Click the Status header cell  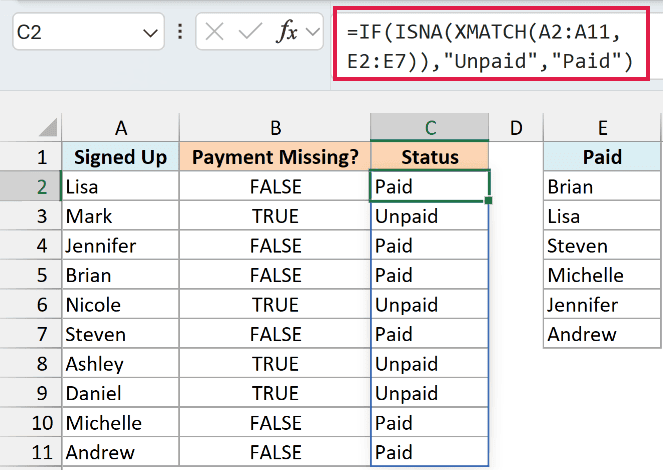pyautogui.click(x=430, y=157)
